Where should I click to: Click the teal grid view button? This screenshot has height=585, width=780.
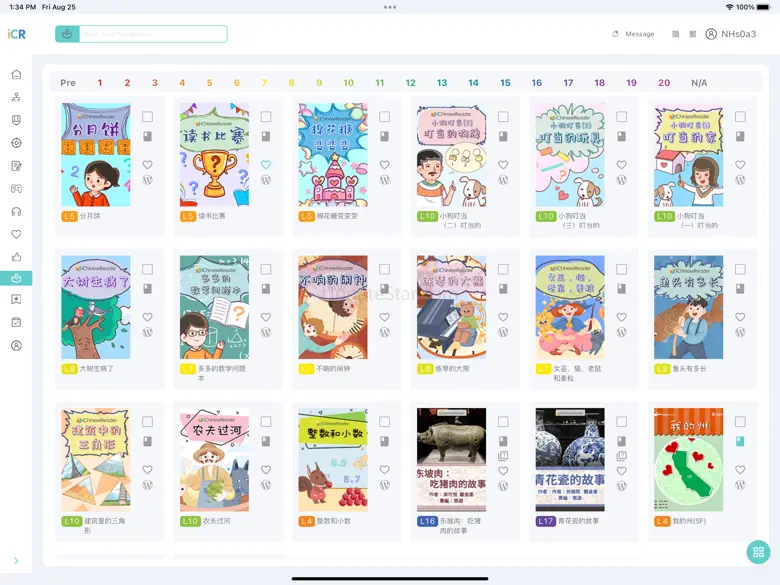click(x=757, y=552)
